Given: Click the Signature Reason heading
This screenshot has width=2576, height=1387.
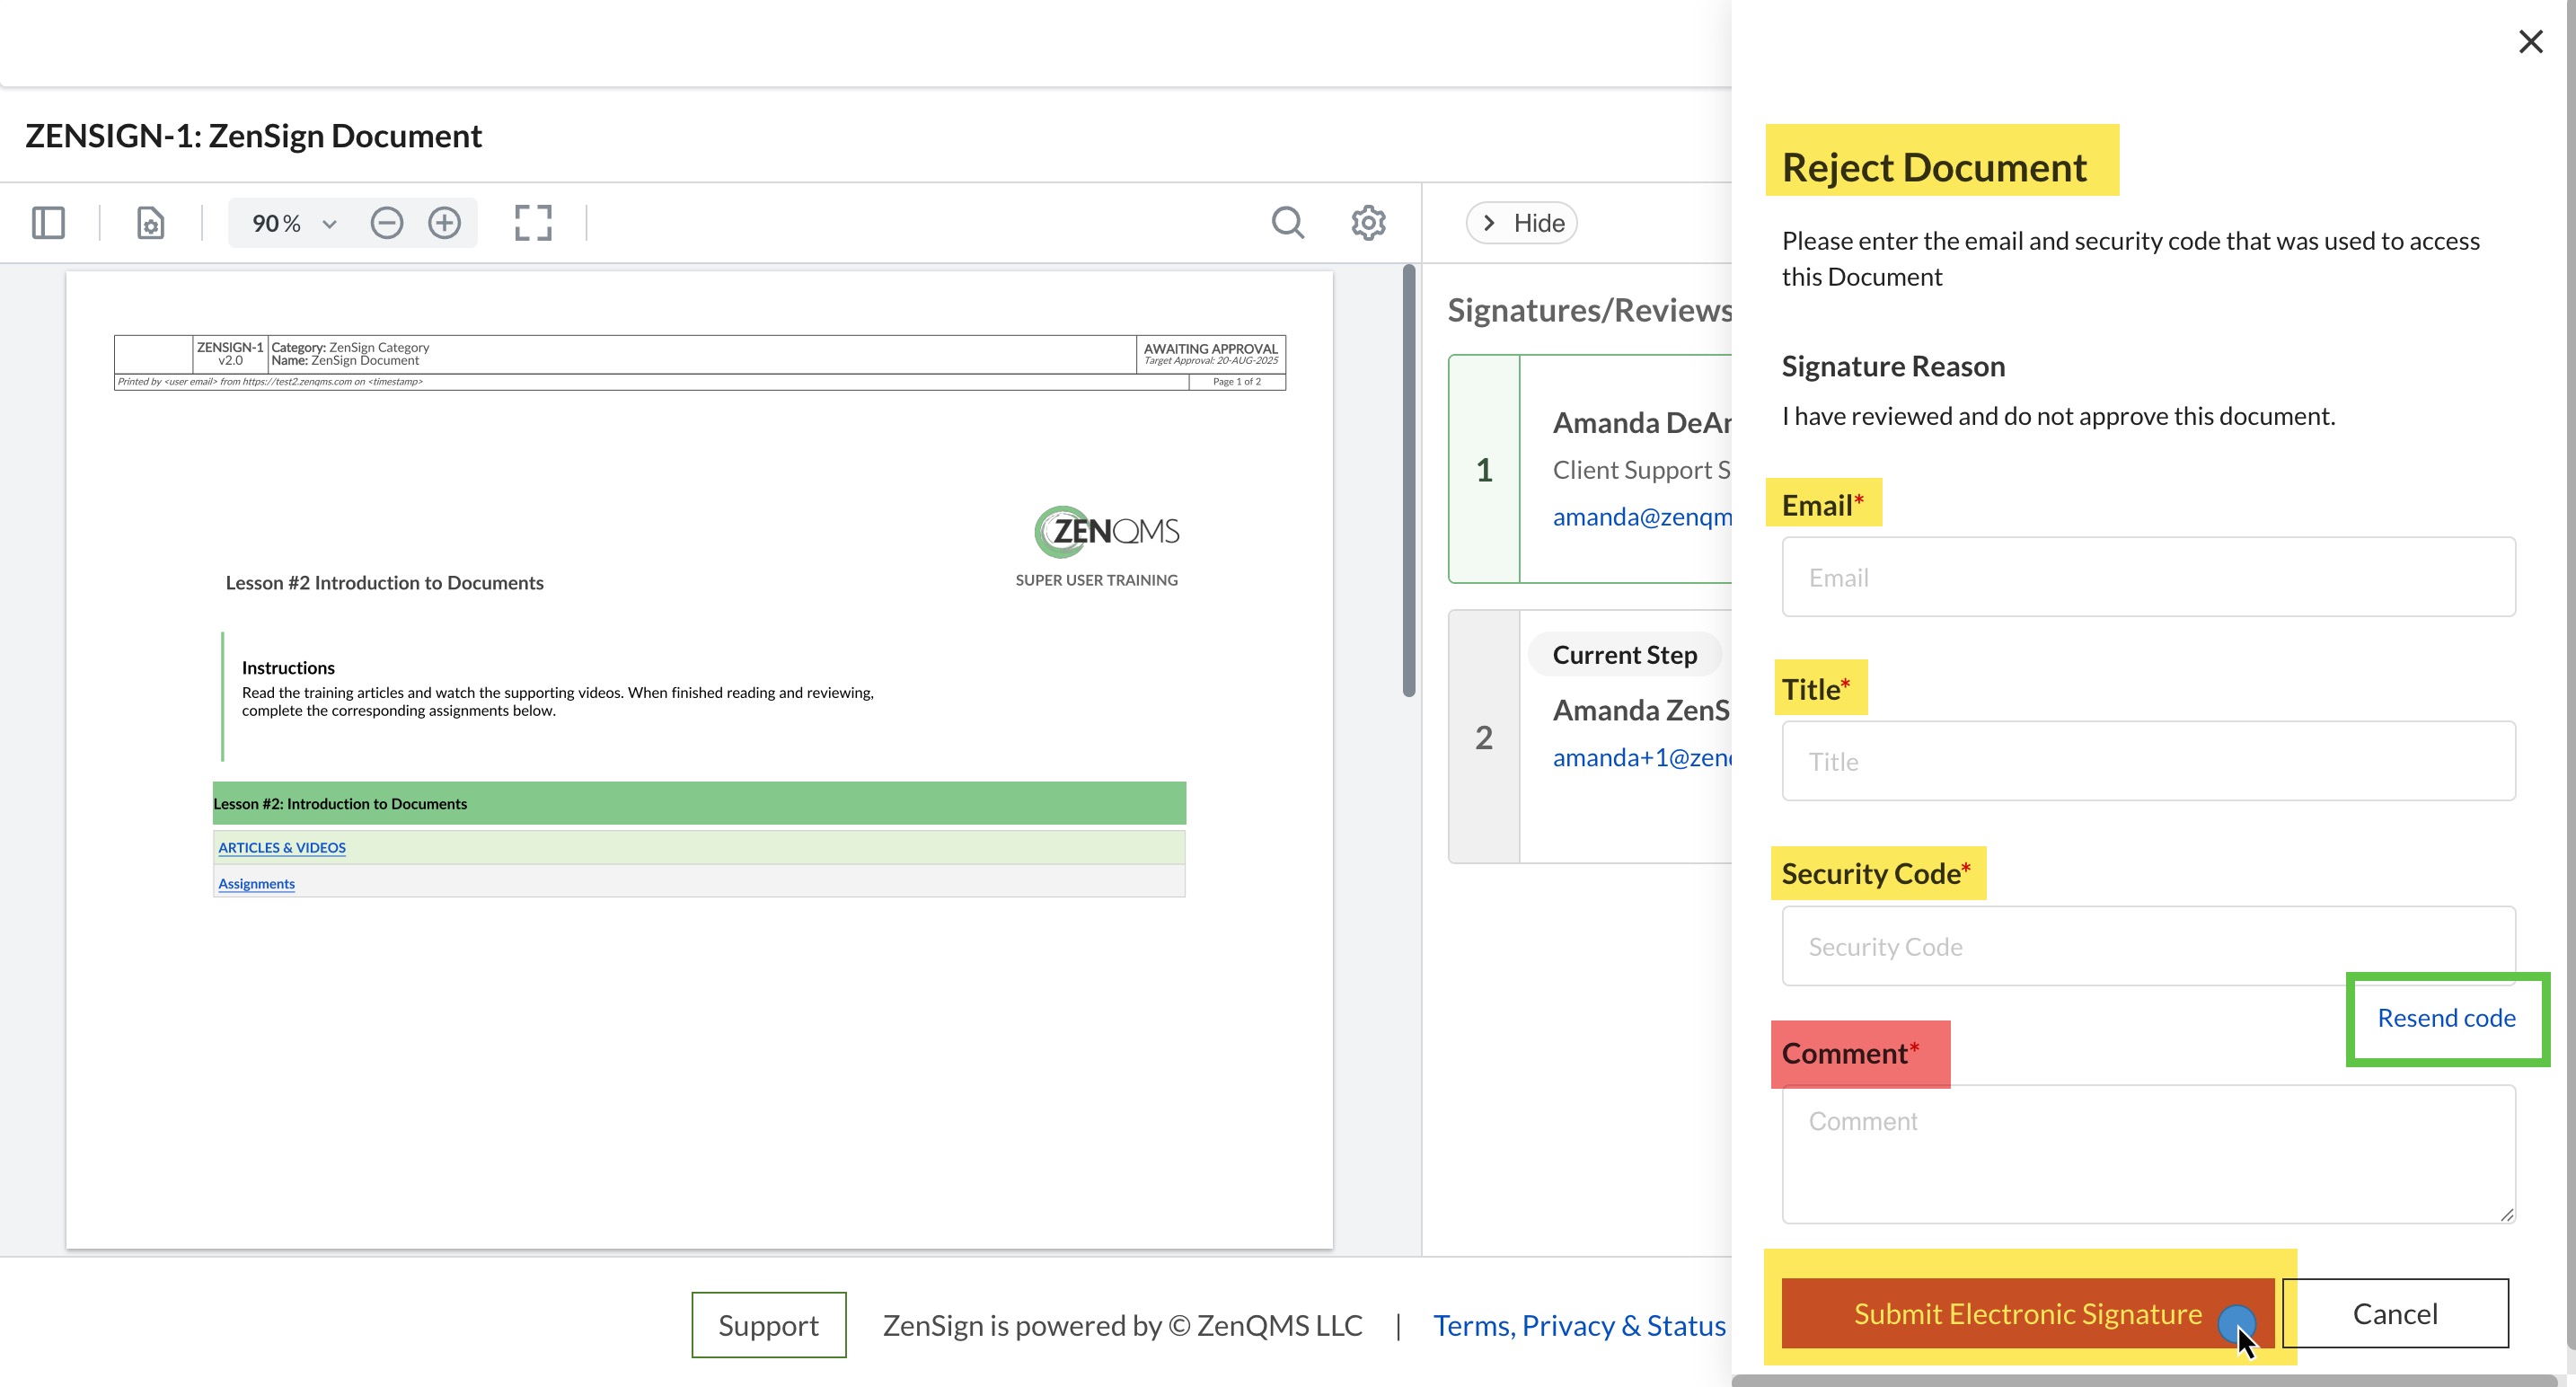Looking at the screenshot, I should 1893,366.
